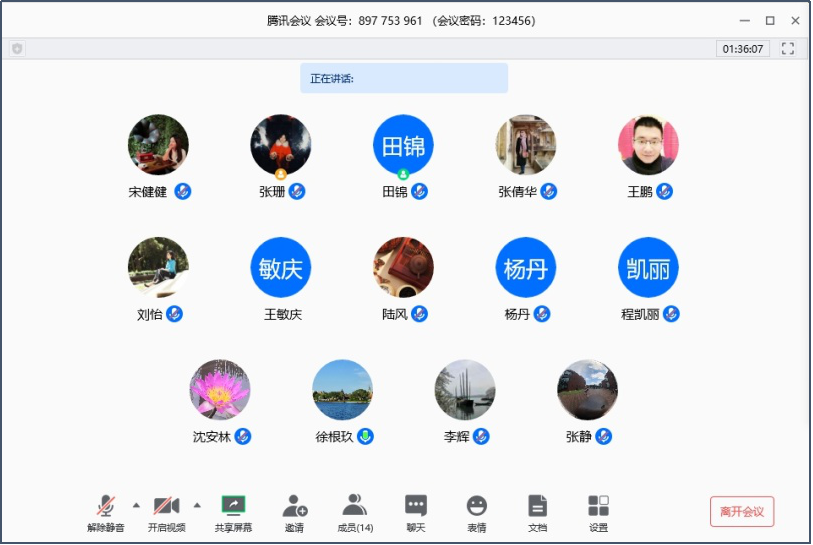The height and width of the screenshot is (545, 813).
Task: Click the 正在讲话 speaking indicator bar
Action: tap(404, 78)
